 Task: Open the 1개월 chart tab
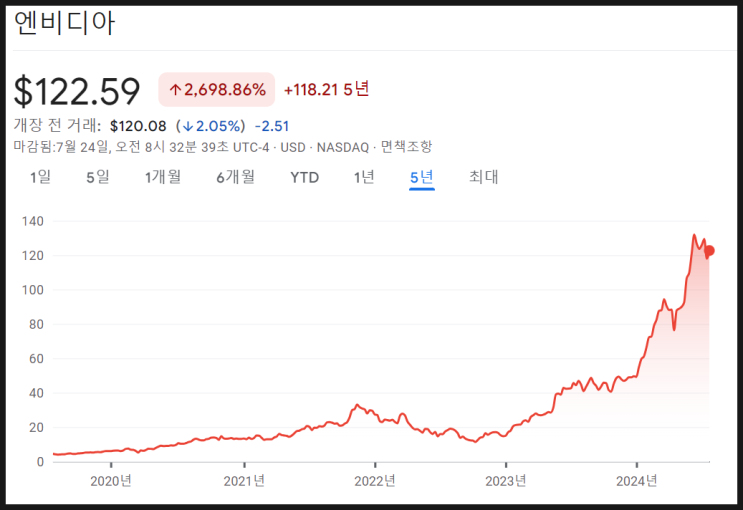pos(163,177)
